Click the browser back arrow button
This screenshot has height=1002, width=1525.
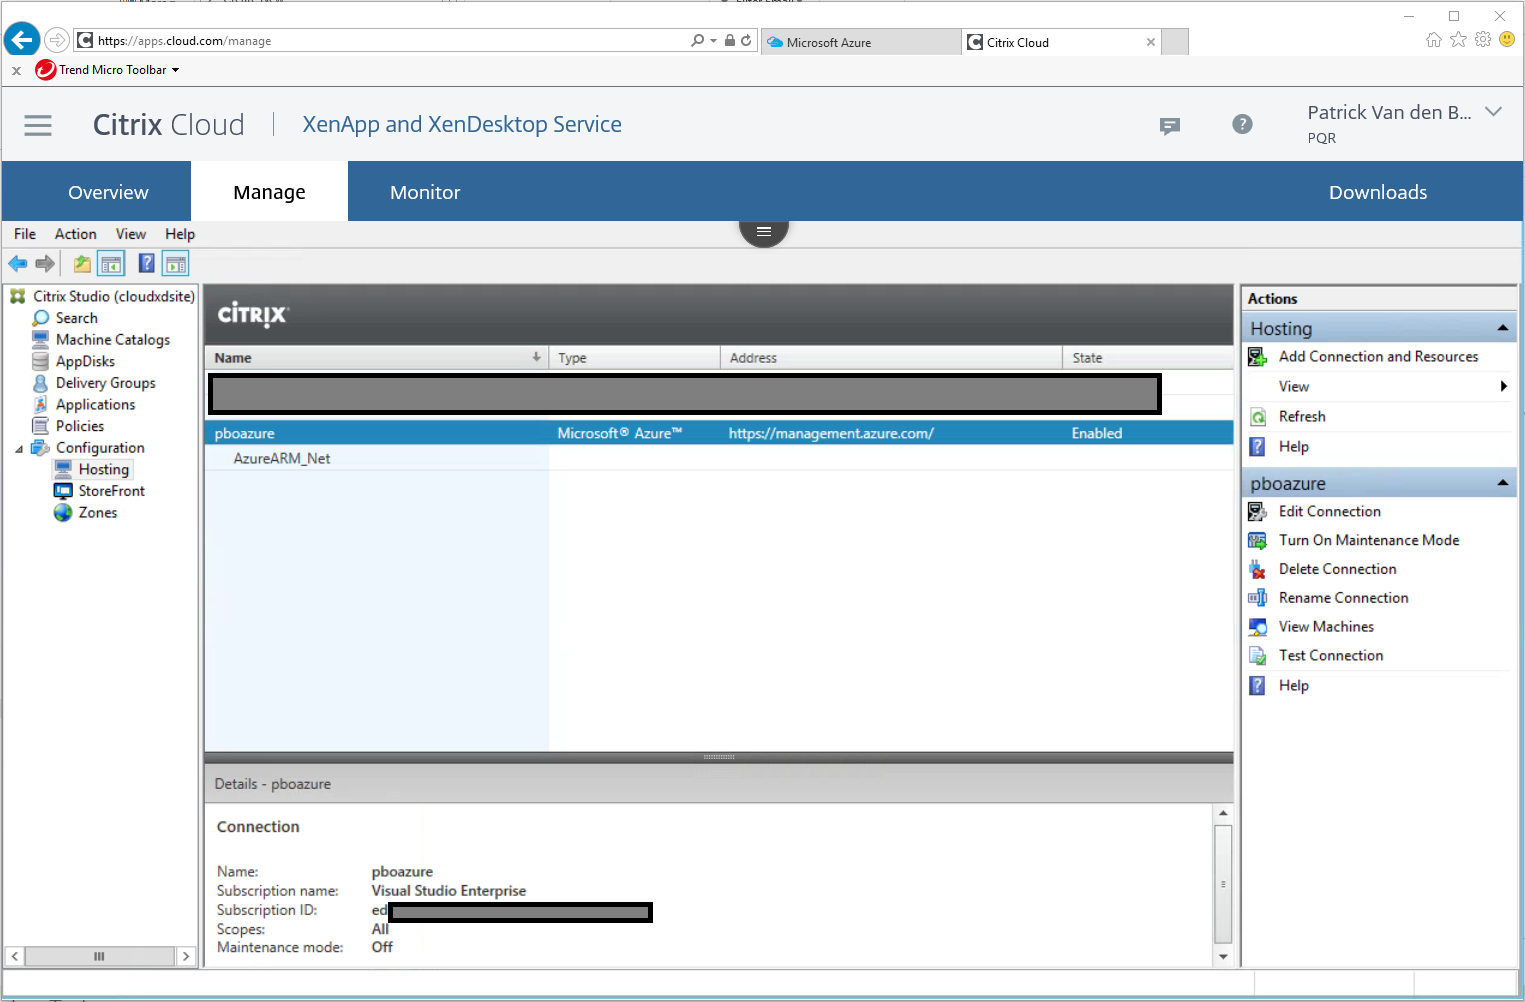(x=21, y=40)
